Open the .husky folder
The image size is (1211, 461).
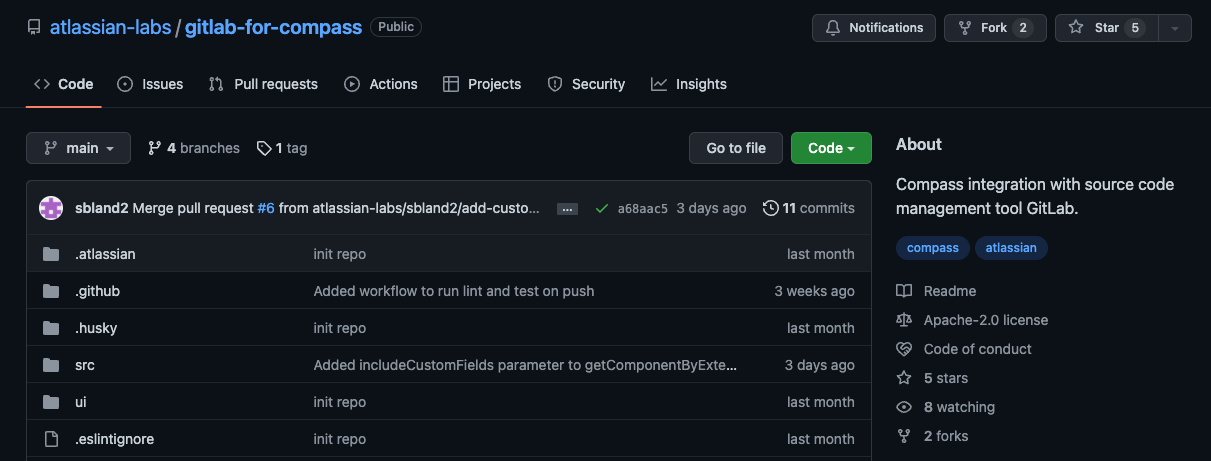pyautogui.click(x=96, y=328)
